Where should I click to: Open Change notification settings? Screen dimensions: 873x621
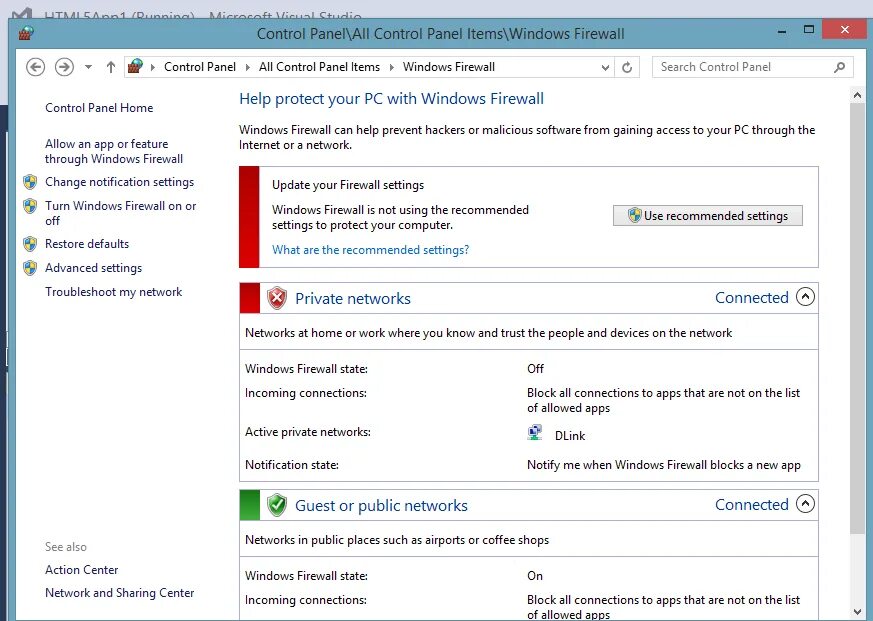(119, 182)
